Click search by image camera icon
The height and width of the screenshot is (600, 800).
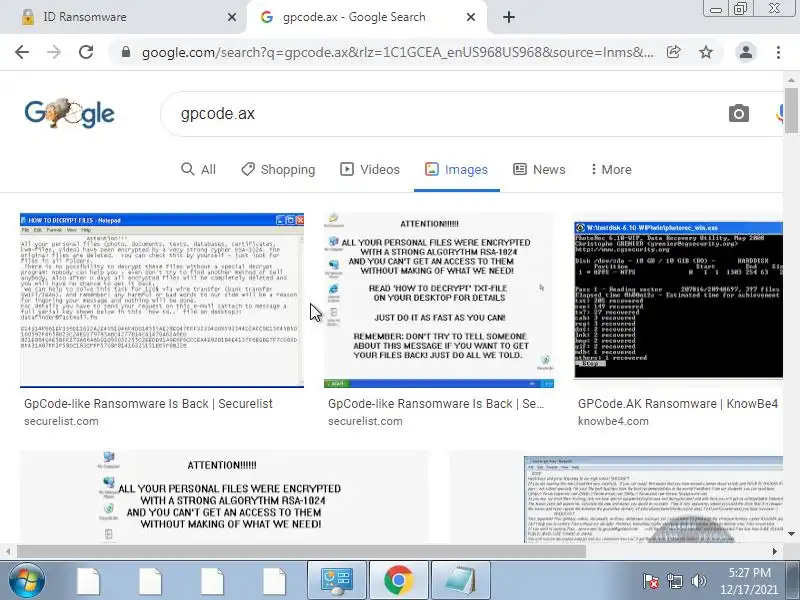pyautogui.click(x=738, y=113)
